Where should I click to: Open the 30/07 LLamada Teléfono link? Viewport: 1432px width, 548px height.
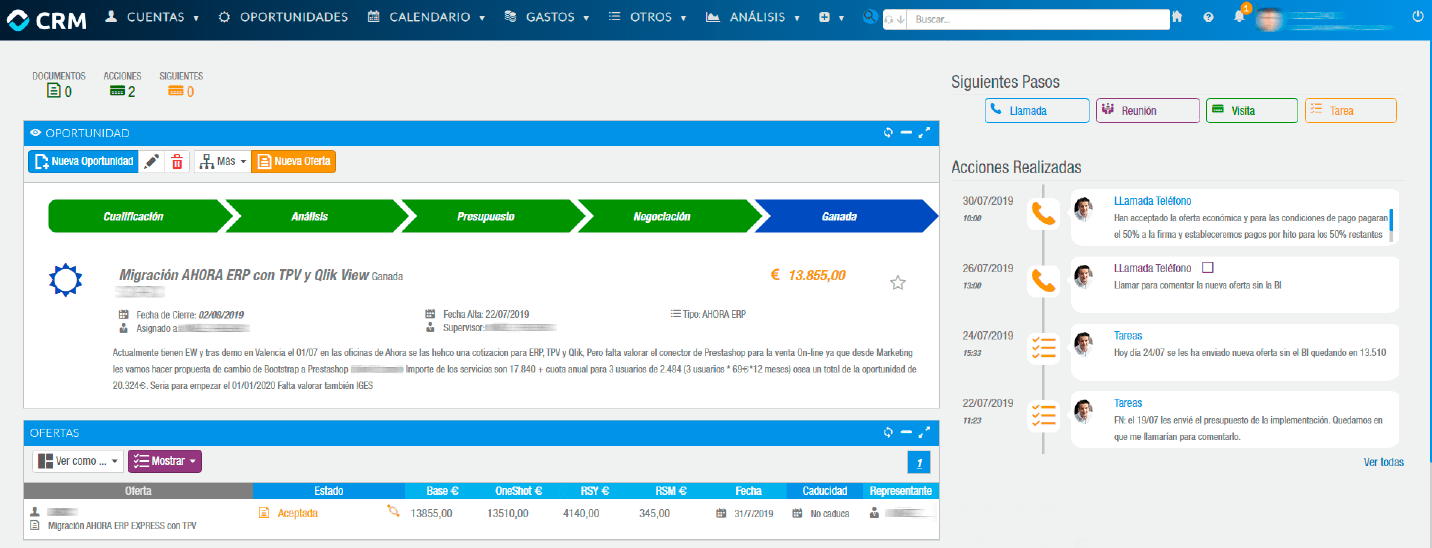(1152, 201)
